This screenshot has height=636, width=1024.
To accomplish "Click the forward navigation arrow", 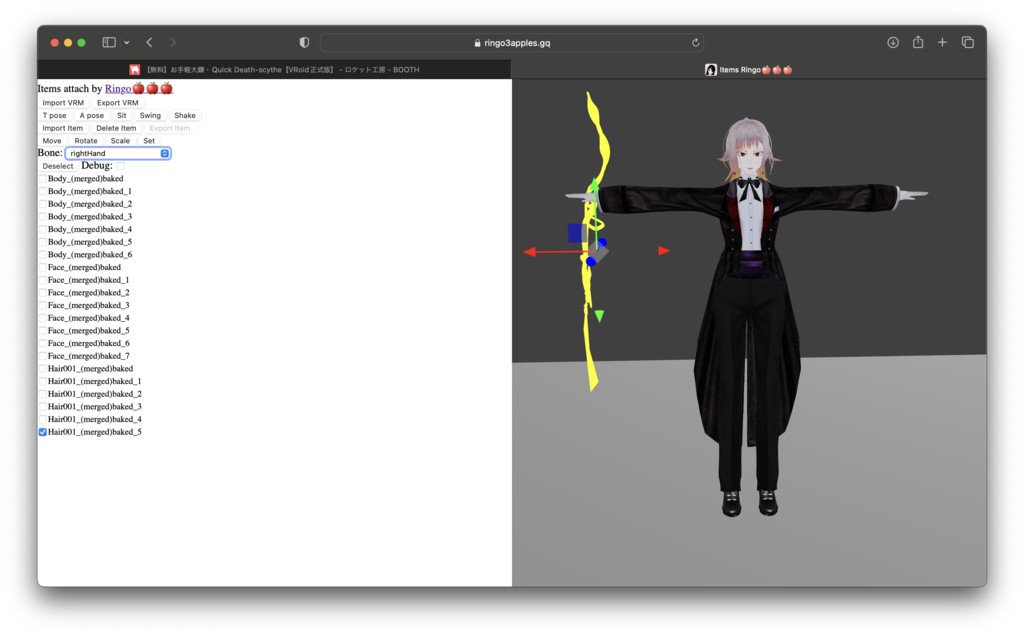I will tap(172, 42).
